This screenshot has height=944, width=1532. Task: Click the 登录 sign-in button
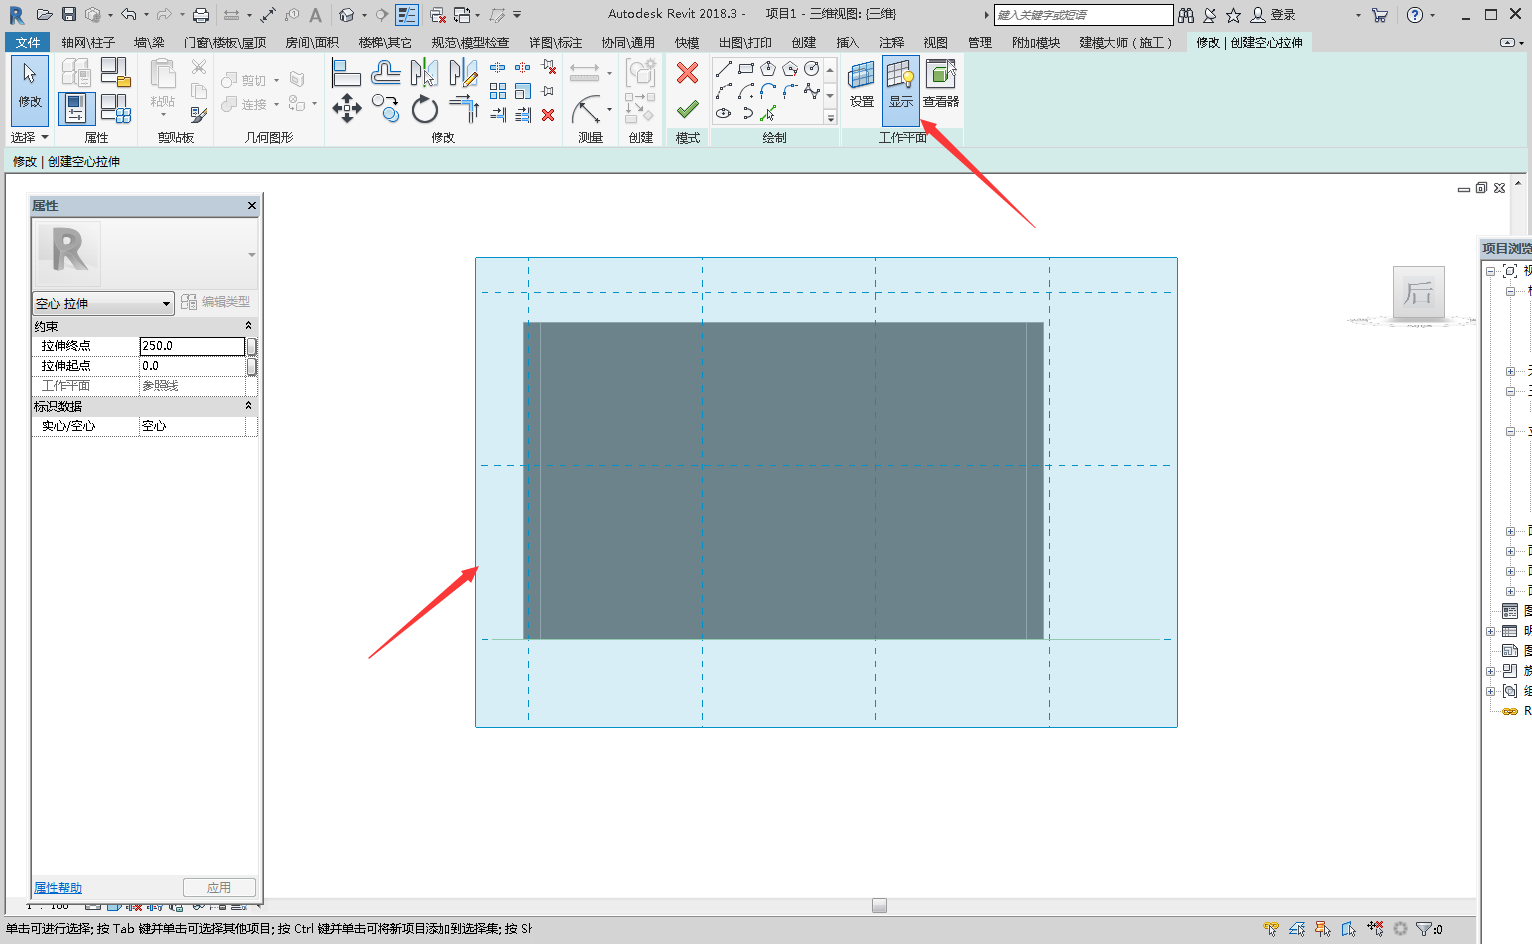pyautogui.click(x=1273, y=15)
